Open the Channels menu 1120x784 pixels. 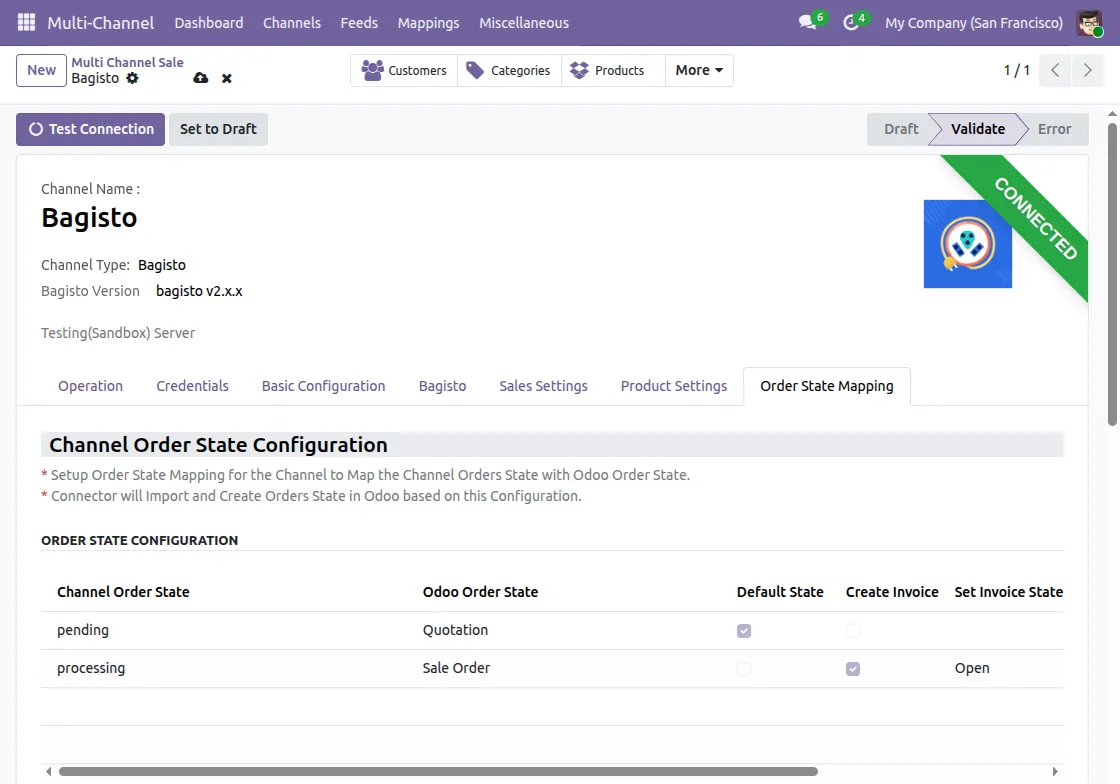pyautogui.click(x=291, y=23)
